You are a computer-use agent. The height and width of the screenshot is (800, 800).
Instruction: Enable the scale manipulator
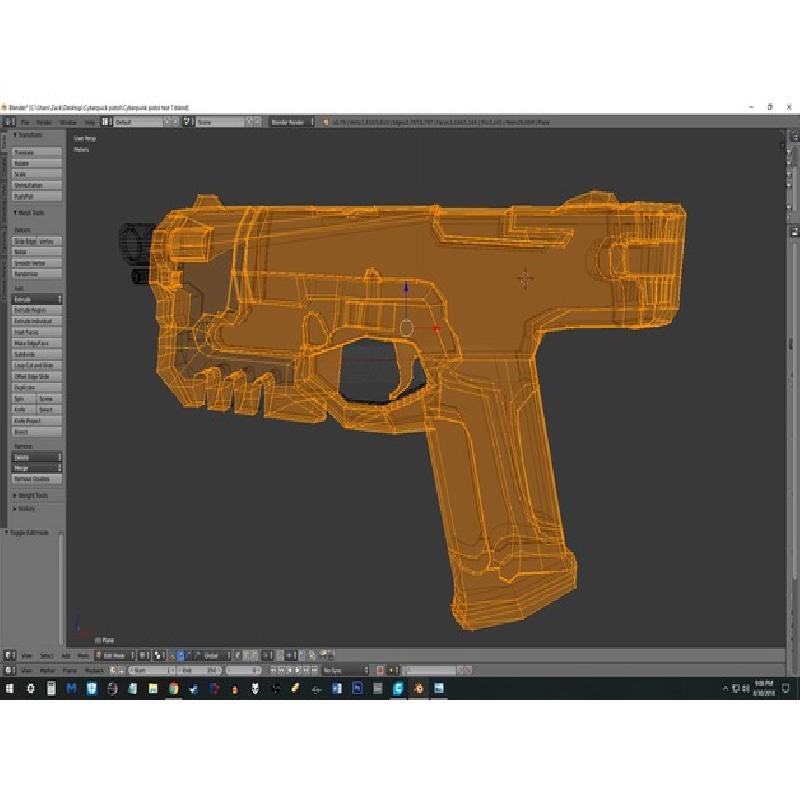[198, 656]
